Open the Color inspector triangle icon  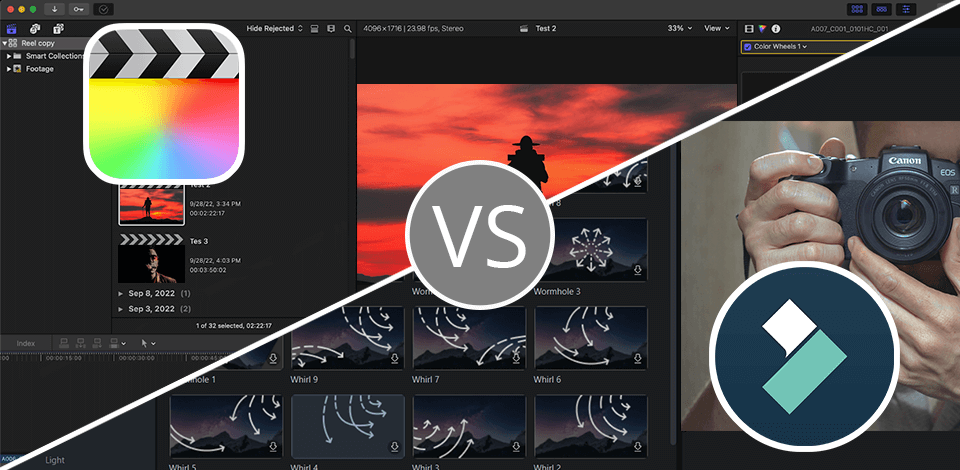(x=762, y=28)
